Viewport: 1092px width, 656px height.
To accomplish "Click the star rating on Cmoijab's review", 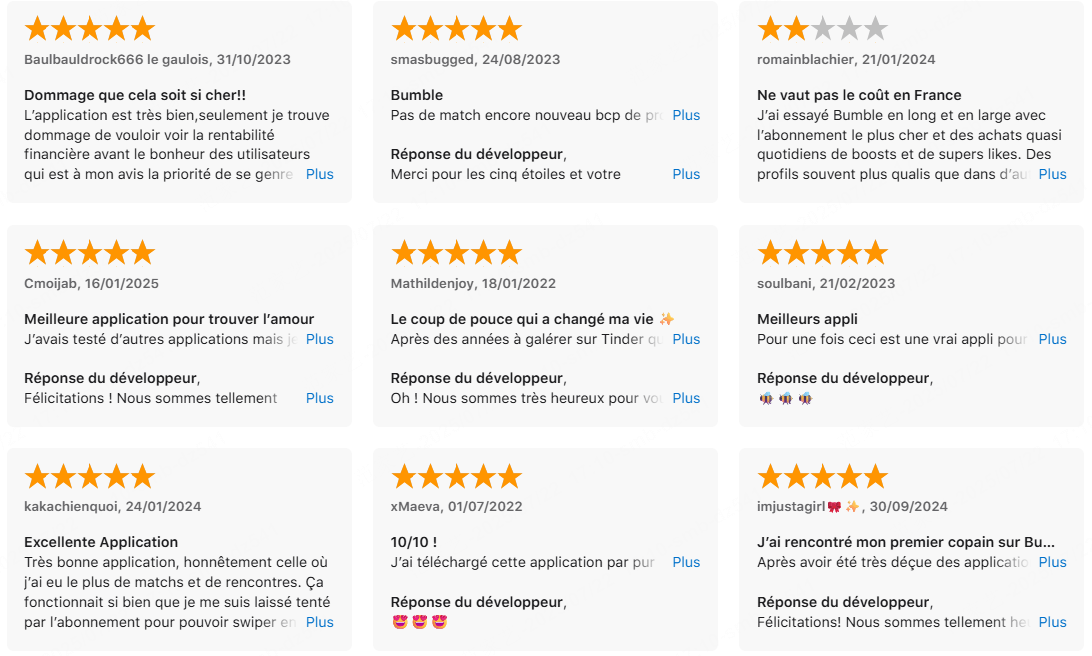I will coord(90,253).
